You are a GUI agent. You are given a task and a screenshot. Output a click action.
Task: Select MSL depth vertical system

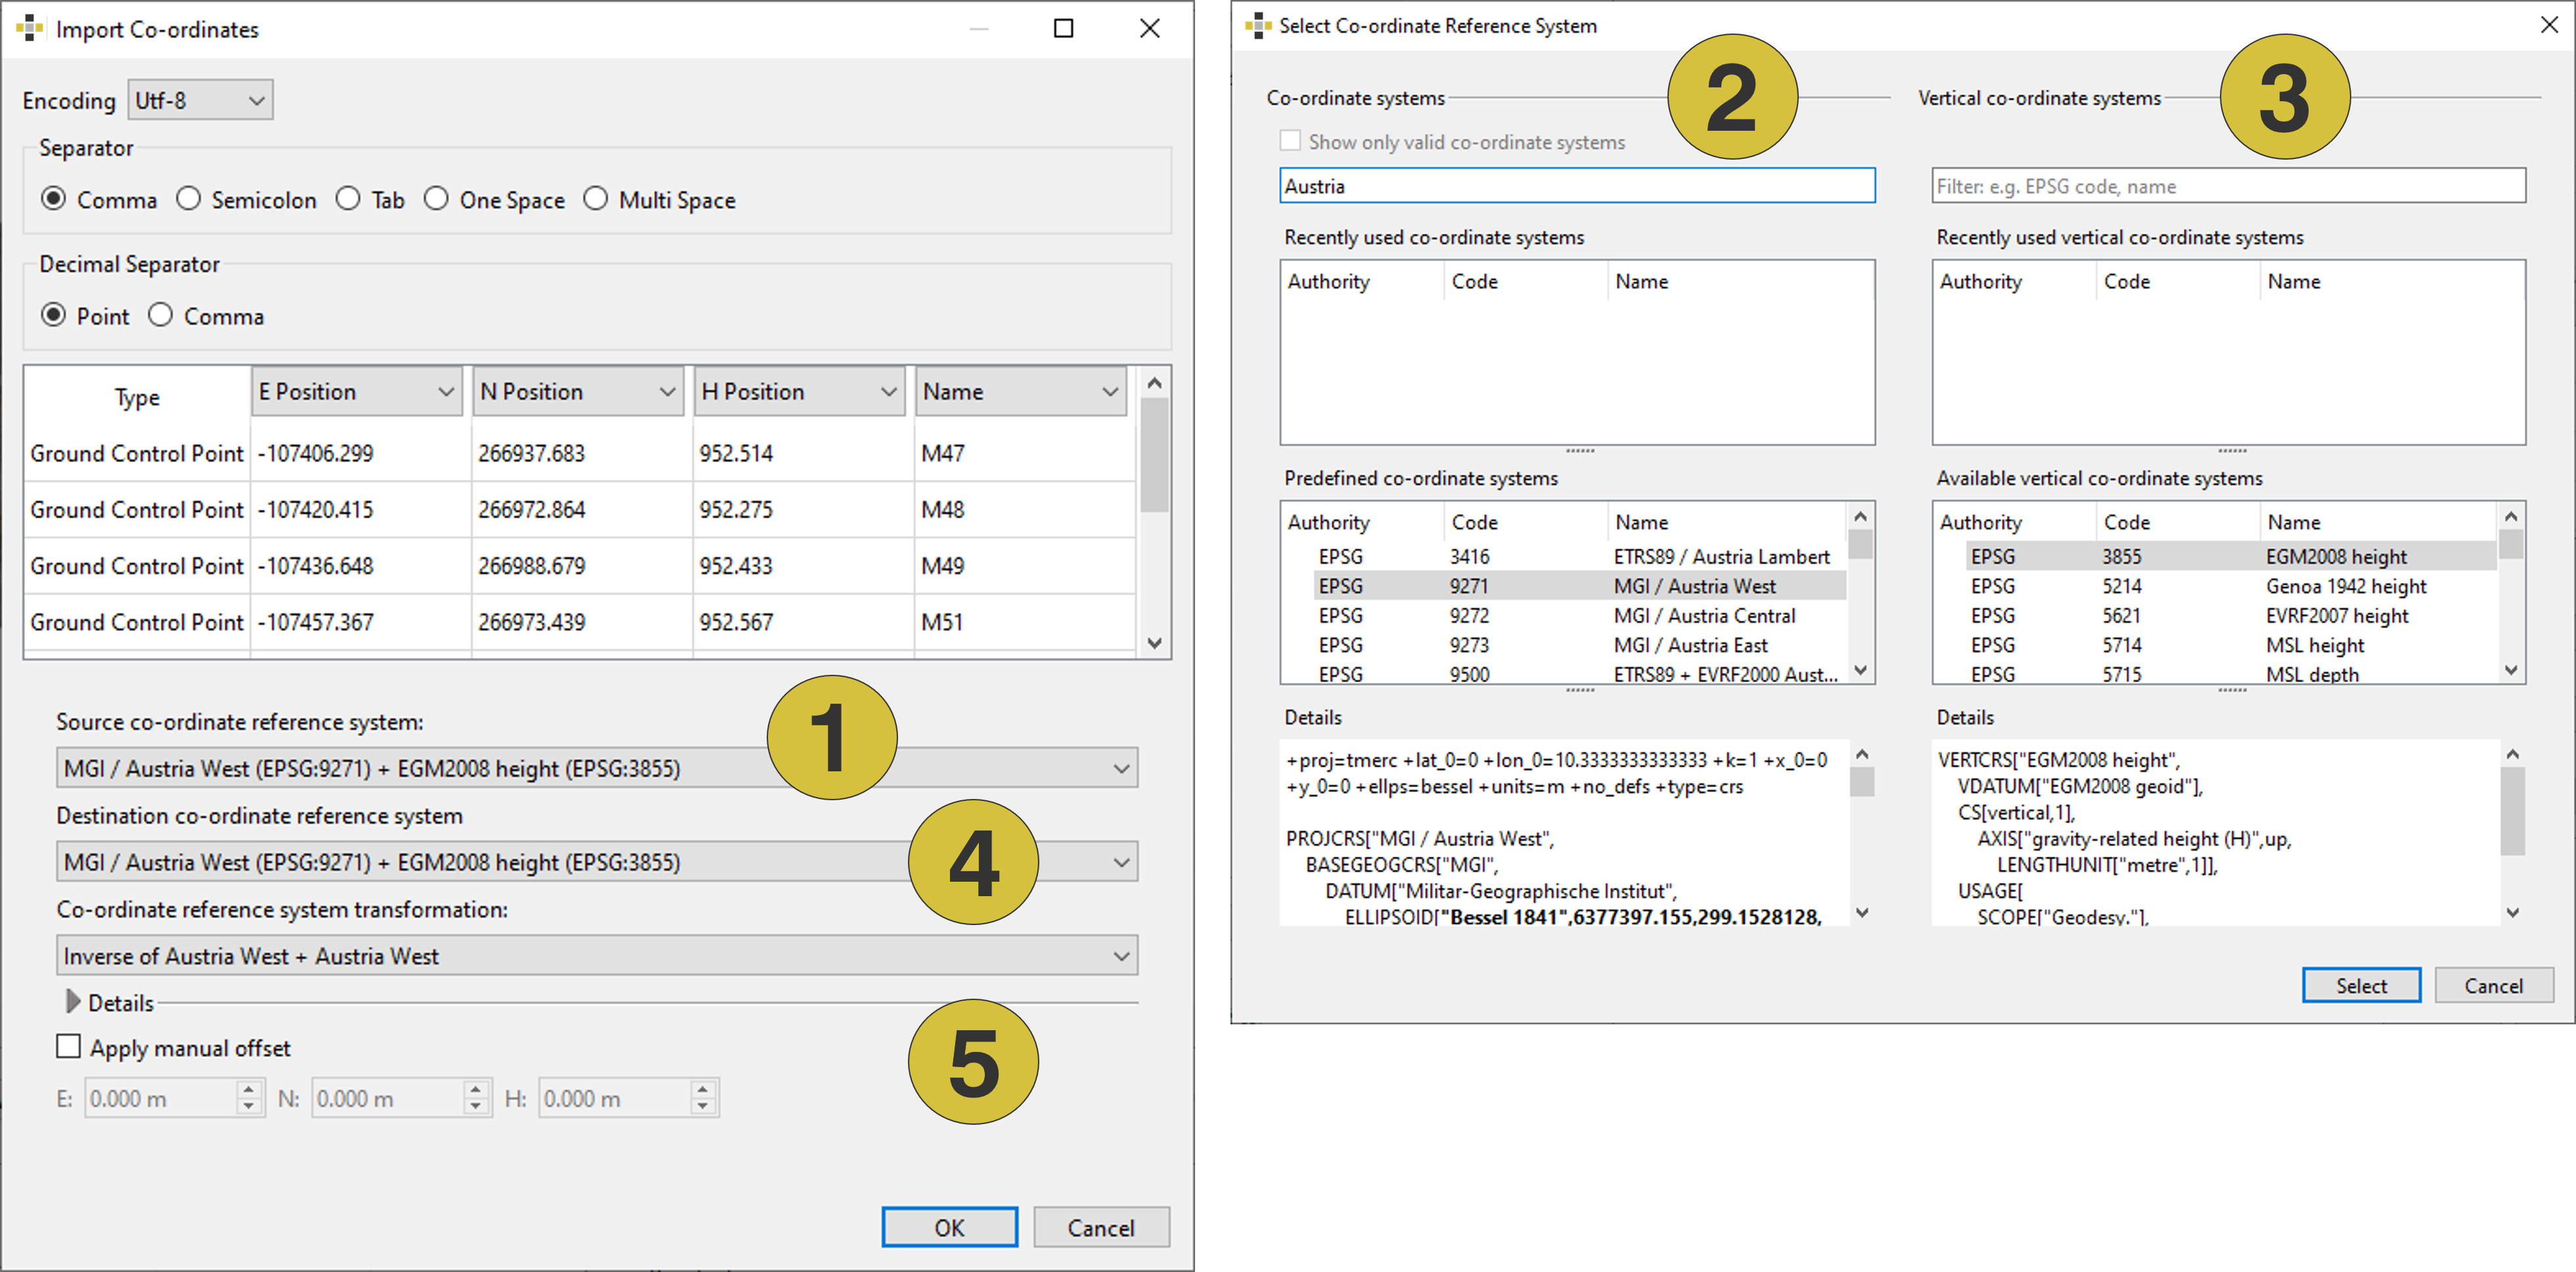pos(2231,674)
